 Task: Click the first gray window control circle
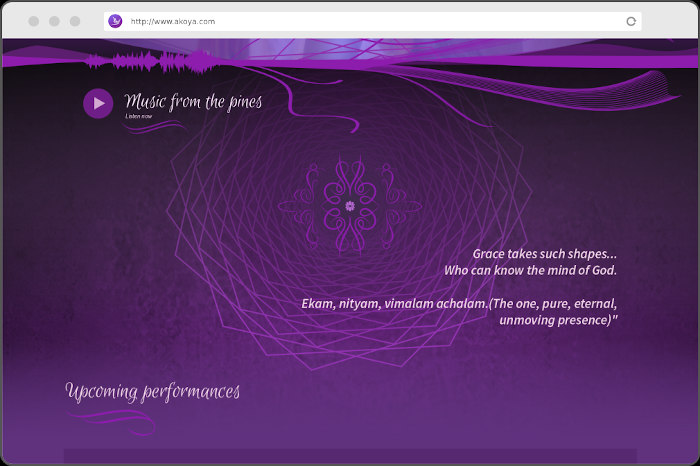tap(34, 21)
